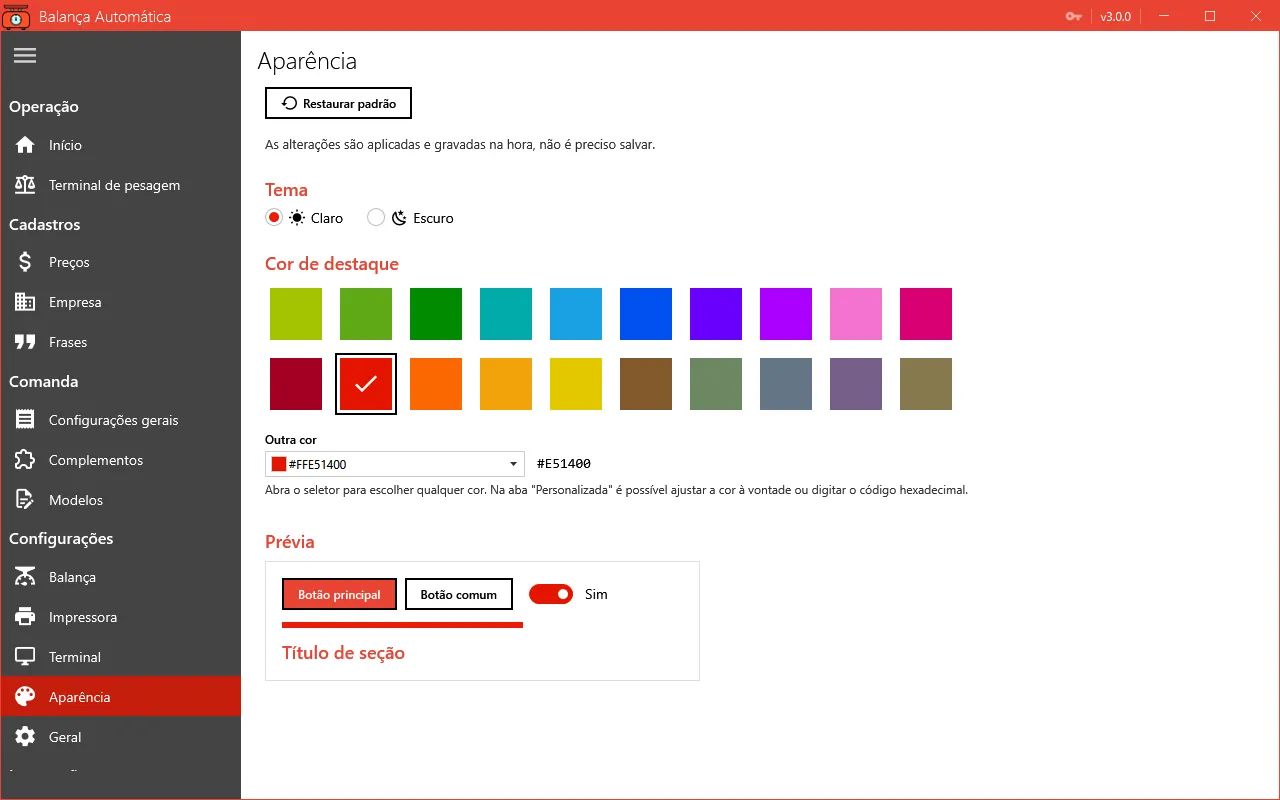The height and width of the screenshot is (800, 1280).
Task: Click the v3.0.0 version label
Action: [1116, 16]
